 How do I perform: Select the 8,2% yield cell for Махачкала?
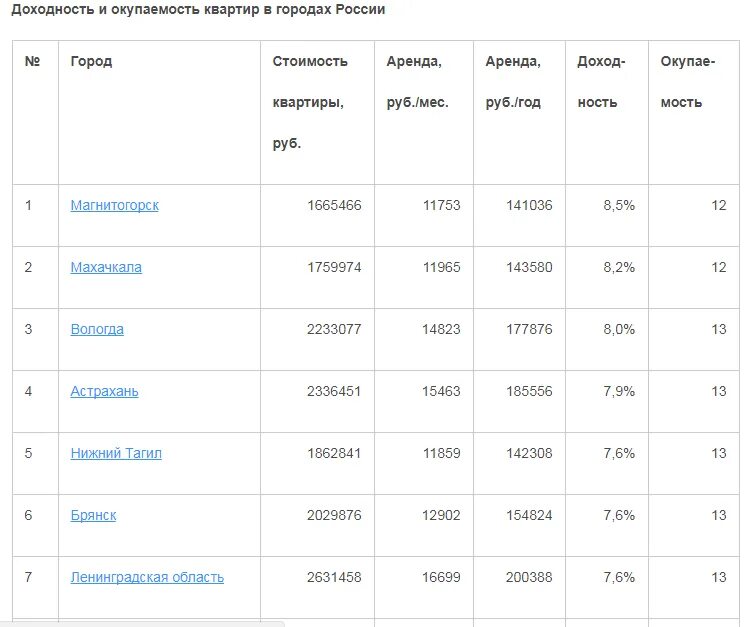click(x=618, y=267)
